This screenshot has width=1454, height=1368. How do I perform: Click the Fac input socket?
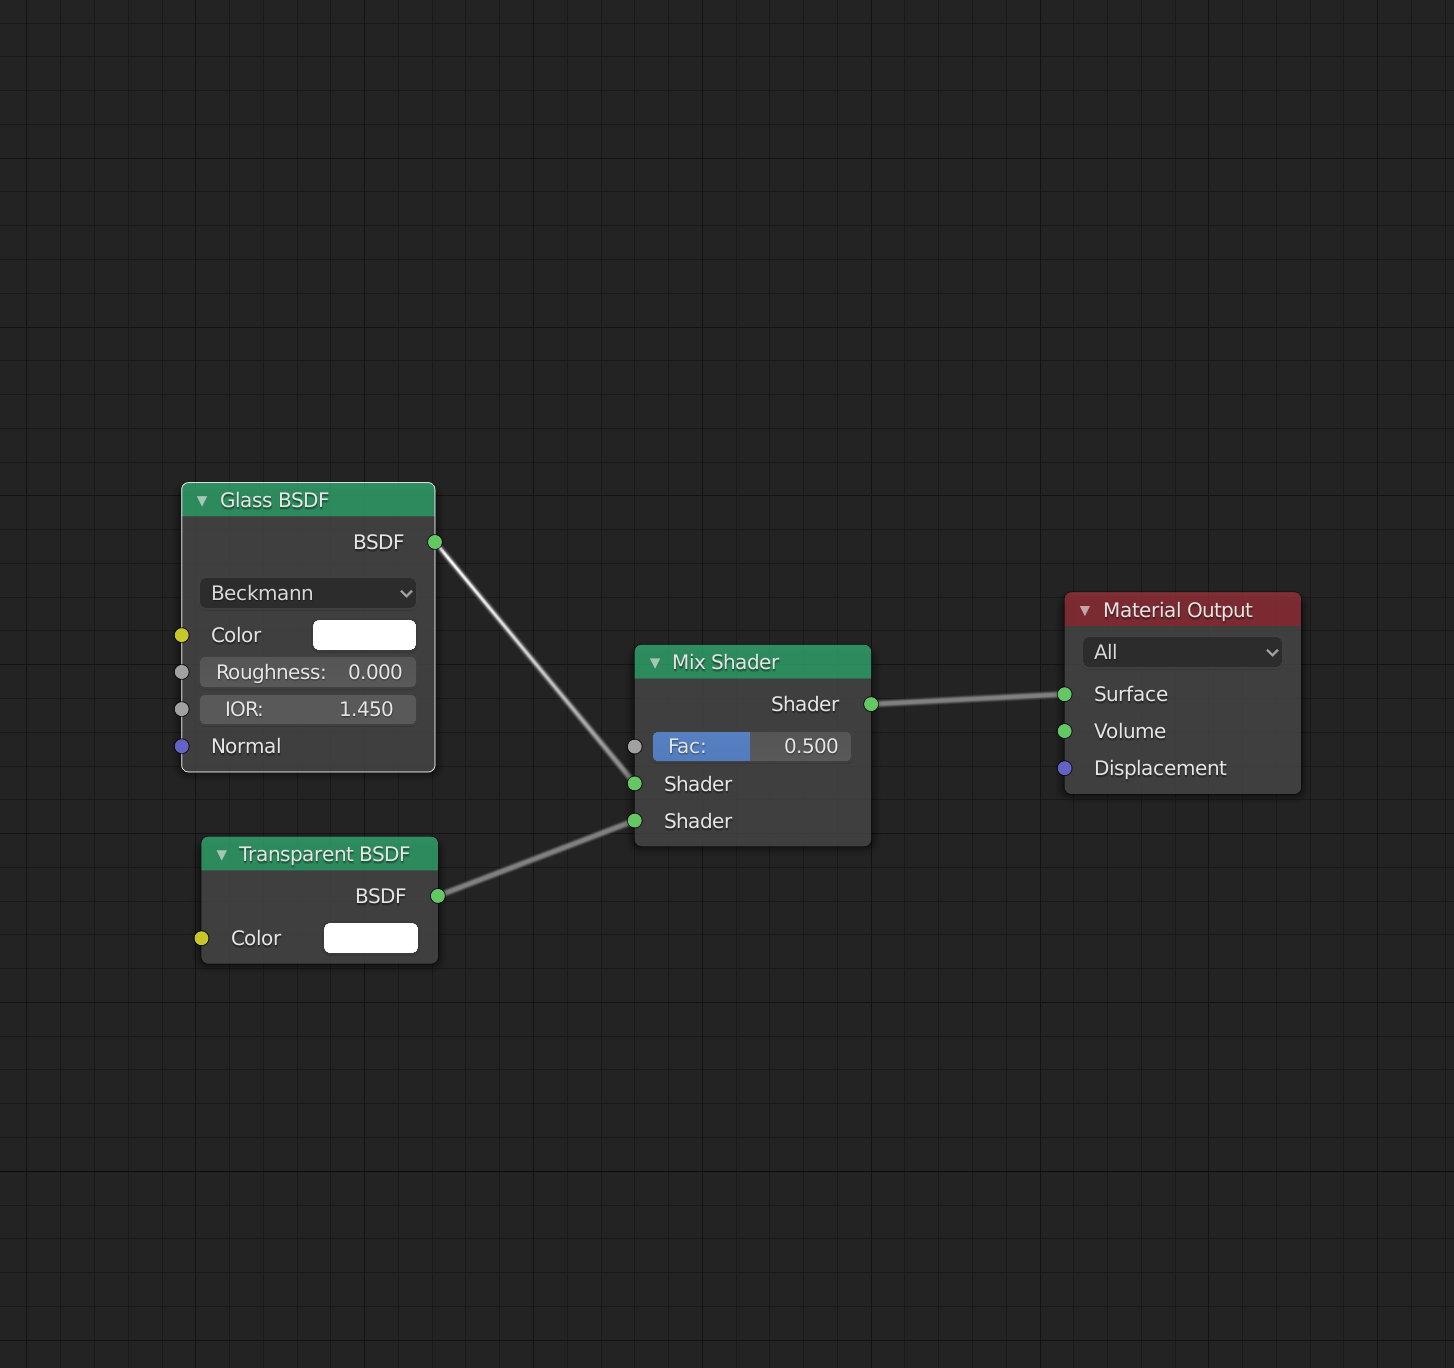point(635,746)
